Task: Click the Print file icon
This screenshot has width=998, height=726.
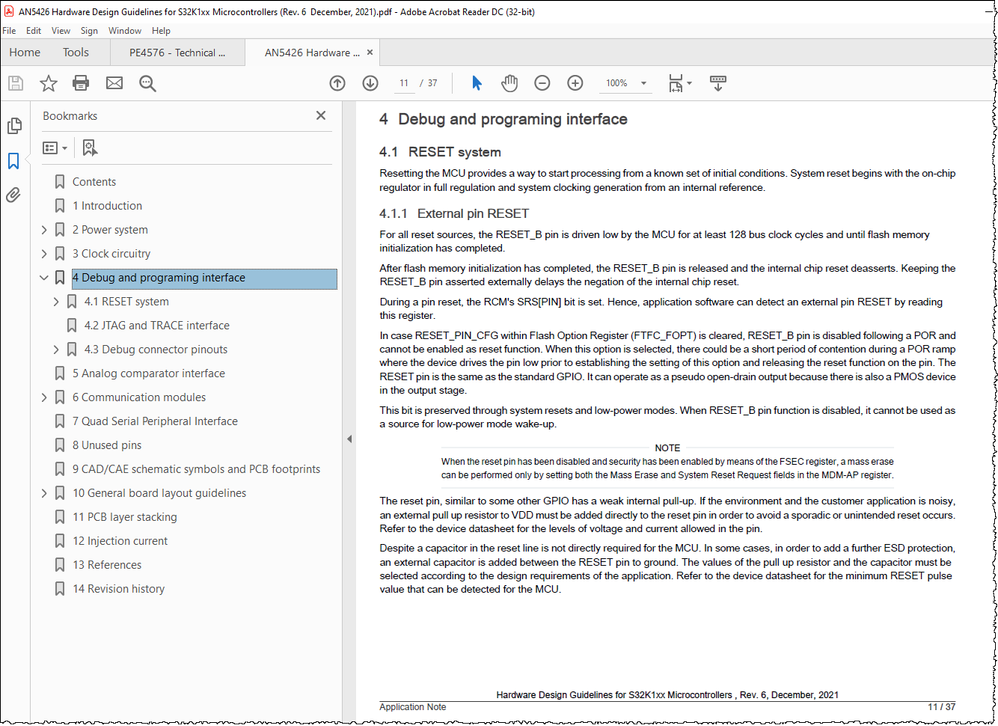Action: pyautogui.click(x=81, y=83)
